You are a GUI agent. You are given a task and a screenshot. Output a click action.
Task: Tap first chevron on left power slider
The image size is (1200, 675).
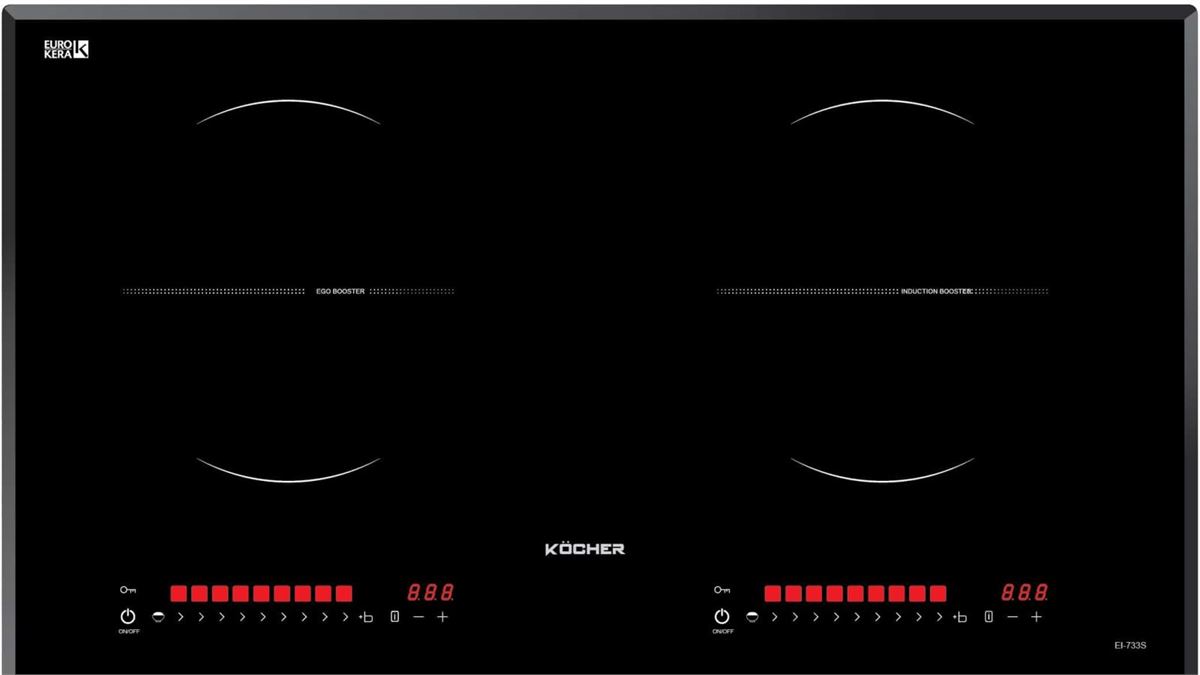coord(180,617)
